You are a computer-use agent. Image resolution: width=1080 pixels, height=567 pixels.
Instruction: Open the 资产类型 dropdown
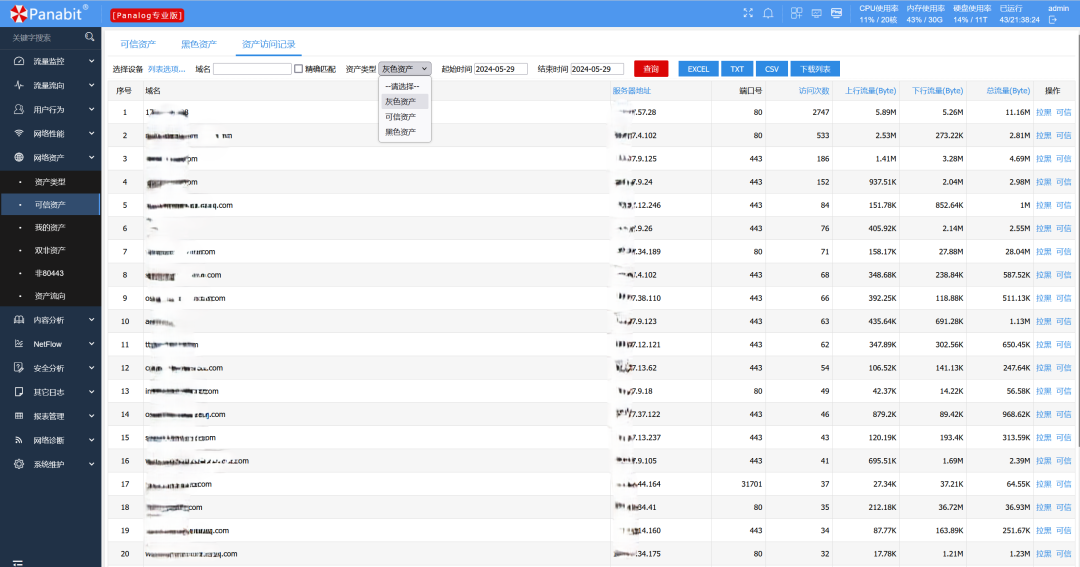[405, 69]
